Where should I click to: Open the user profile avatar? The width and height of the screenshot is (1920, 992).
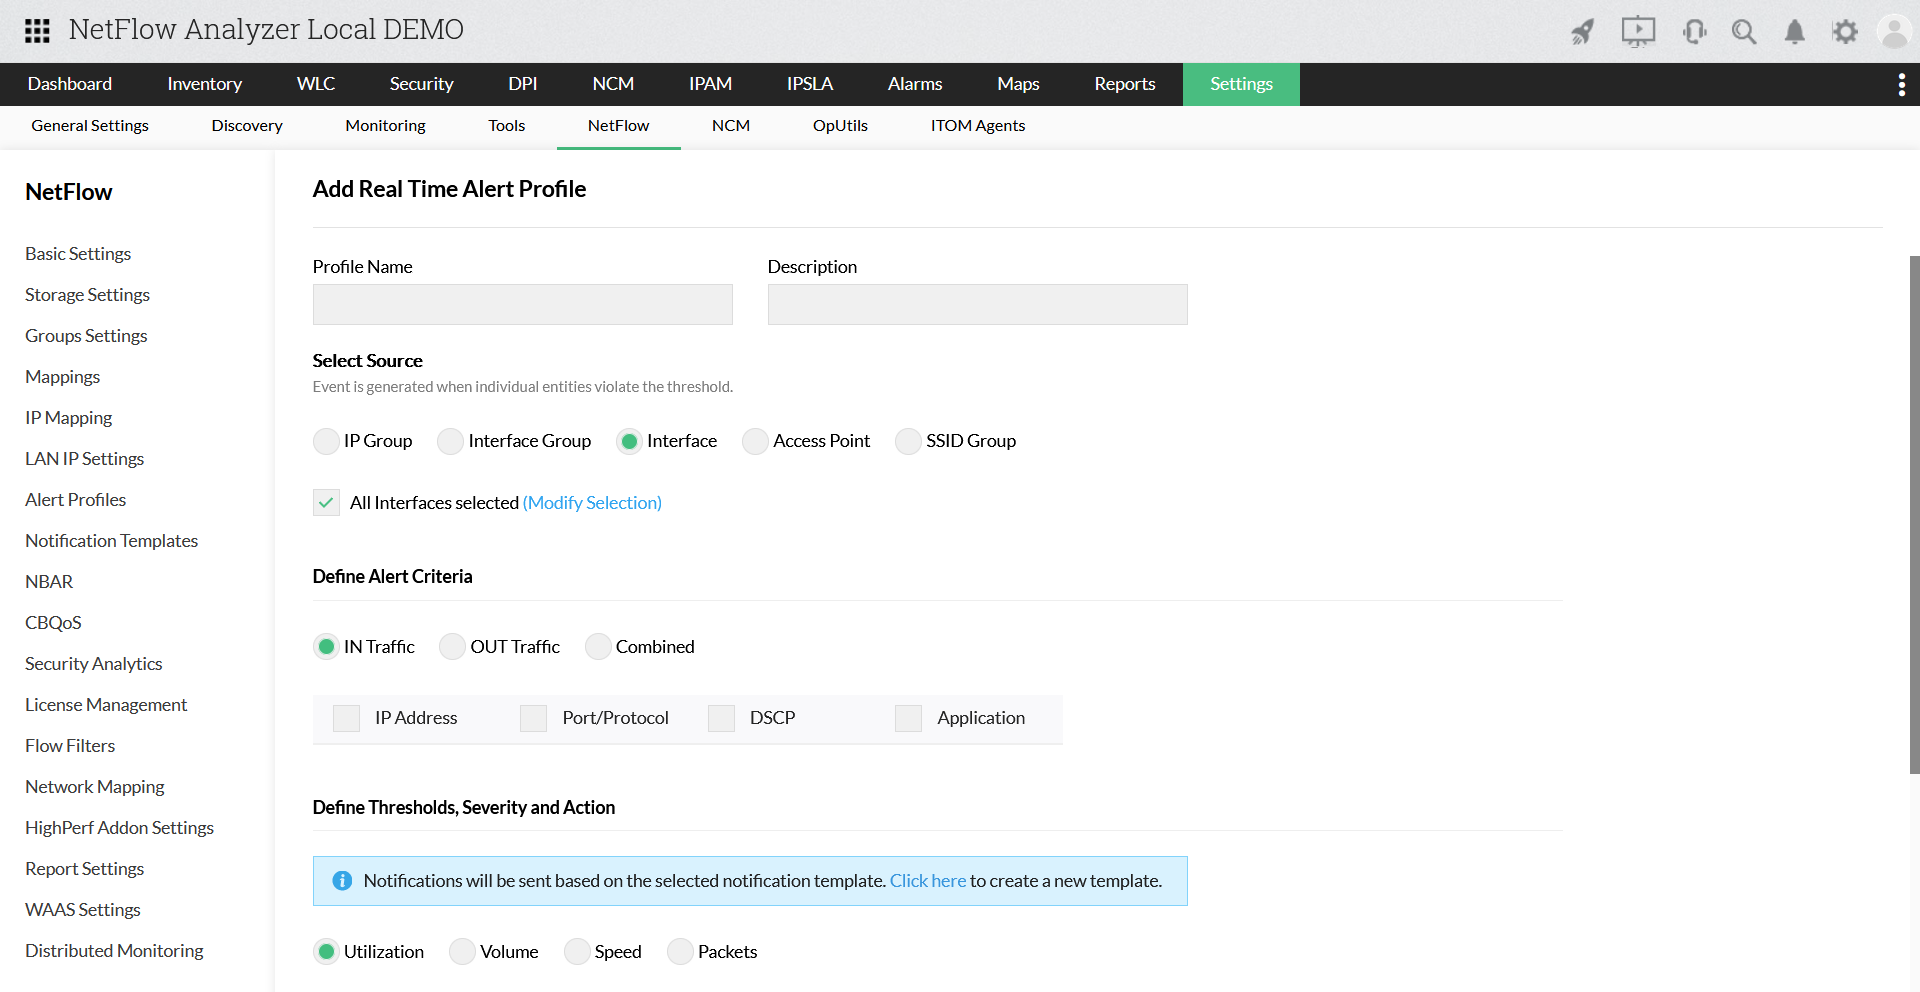pyautogui.click(x=1895, y=31)
